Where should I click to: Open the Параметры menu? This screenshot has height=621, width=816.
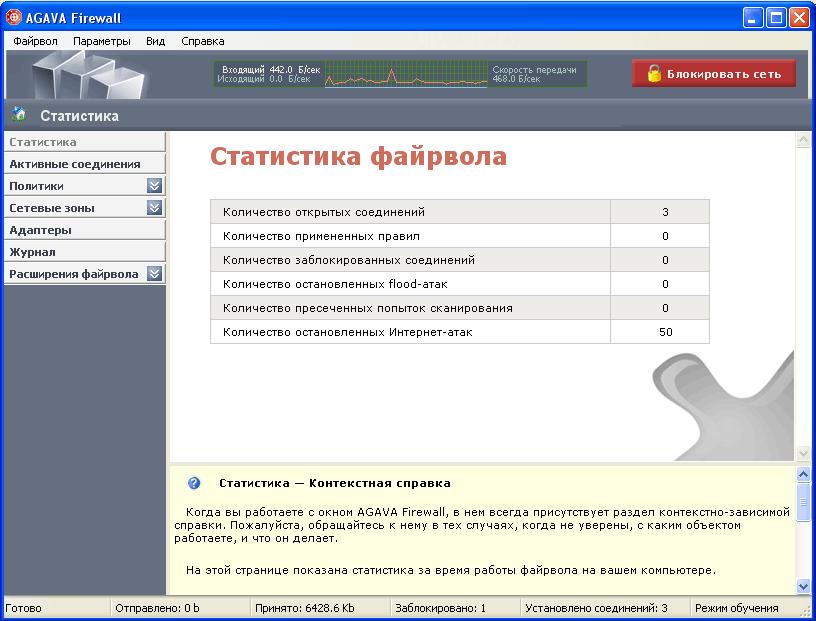point(101,41)
